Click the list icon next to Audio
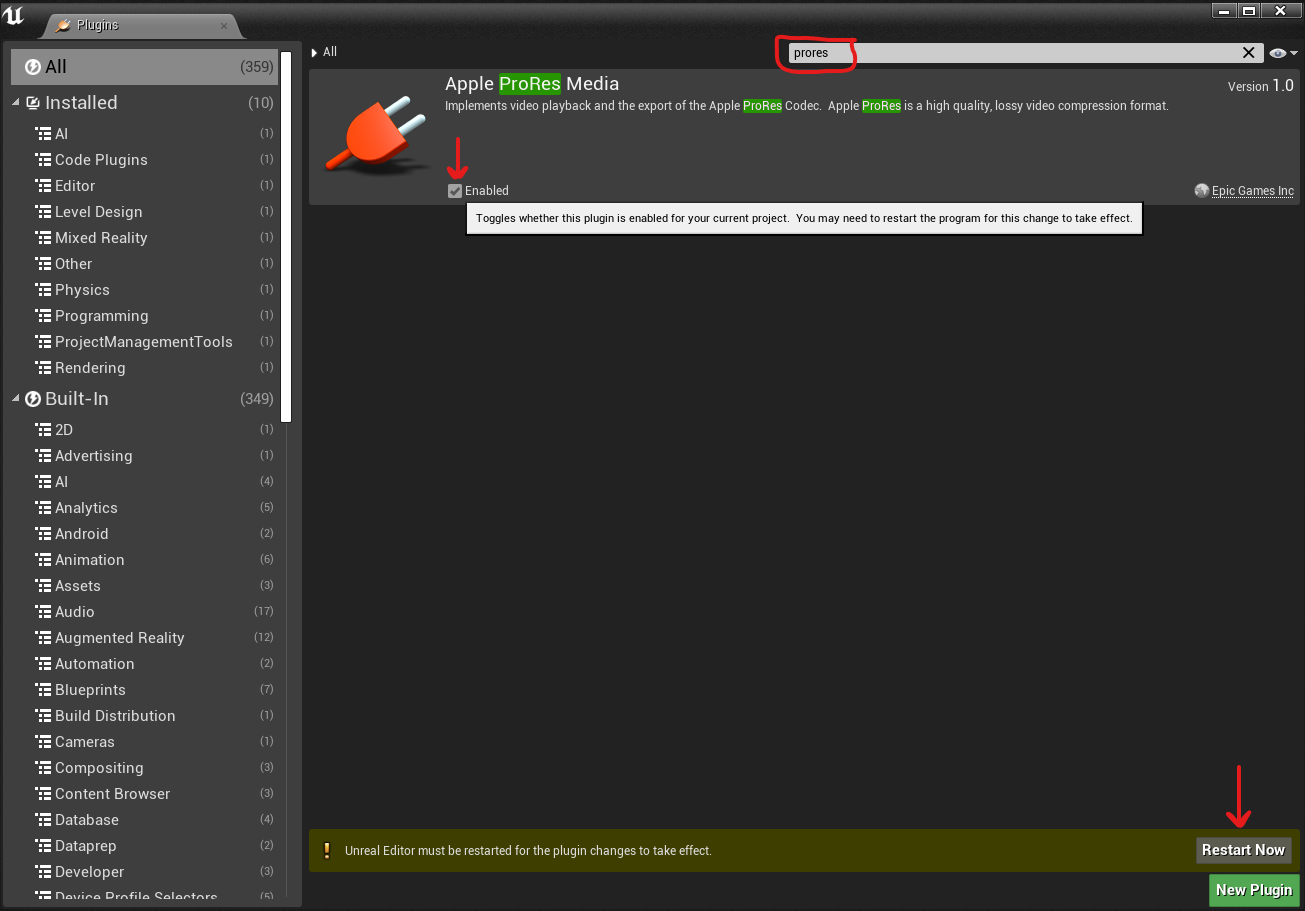Screen dimensions: 1305x911 (43, 612)
